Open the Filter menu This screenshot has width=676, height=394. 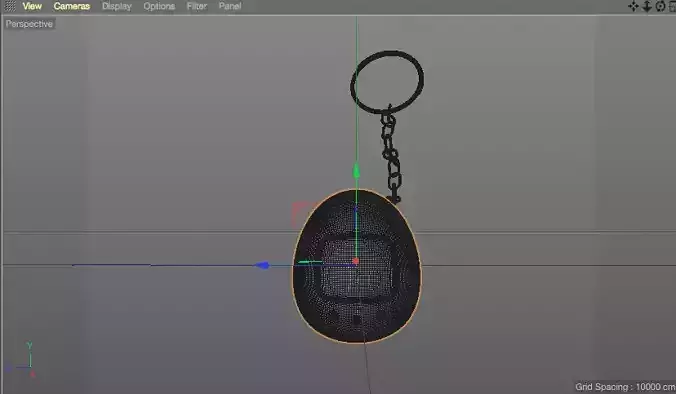[197, 6]
